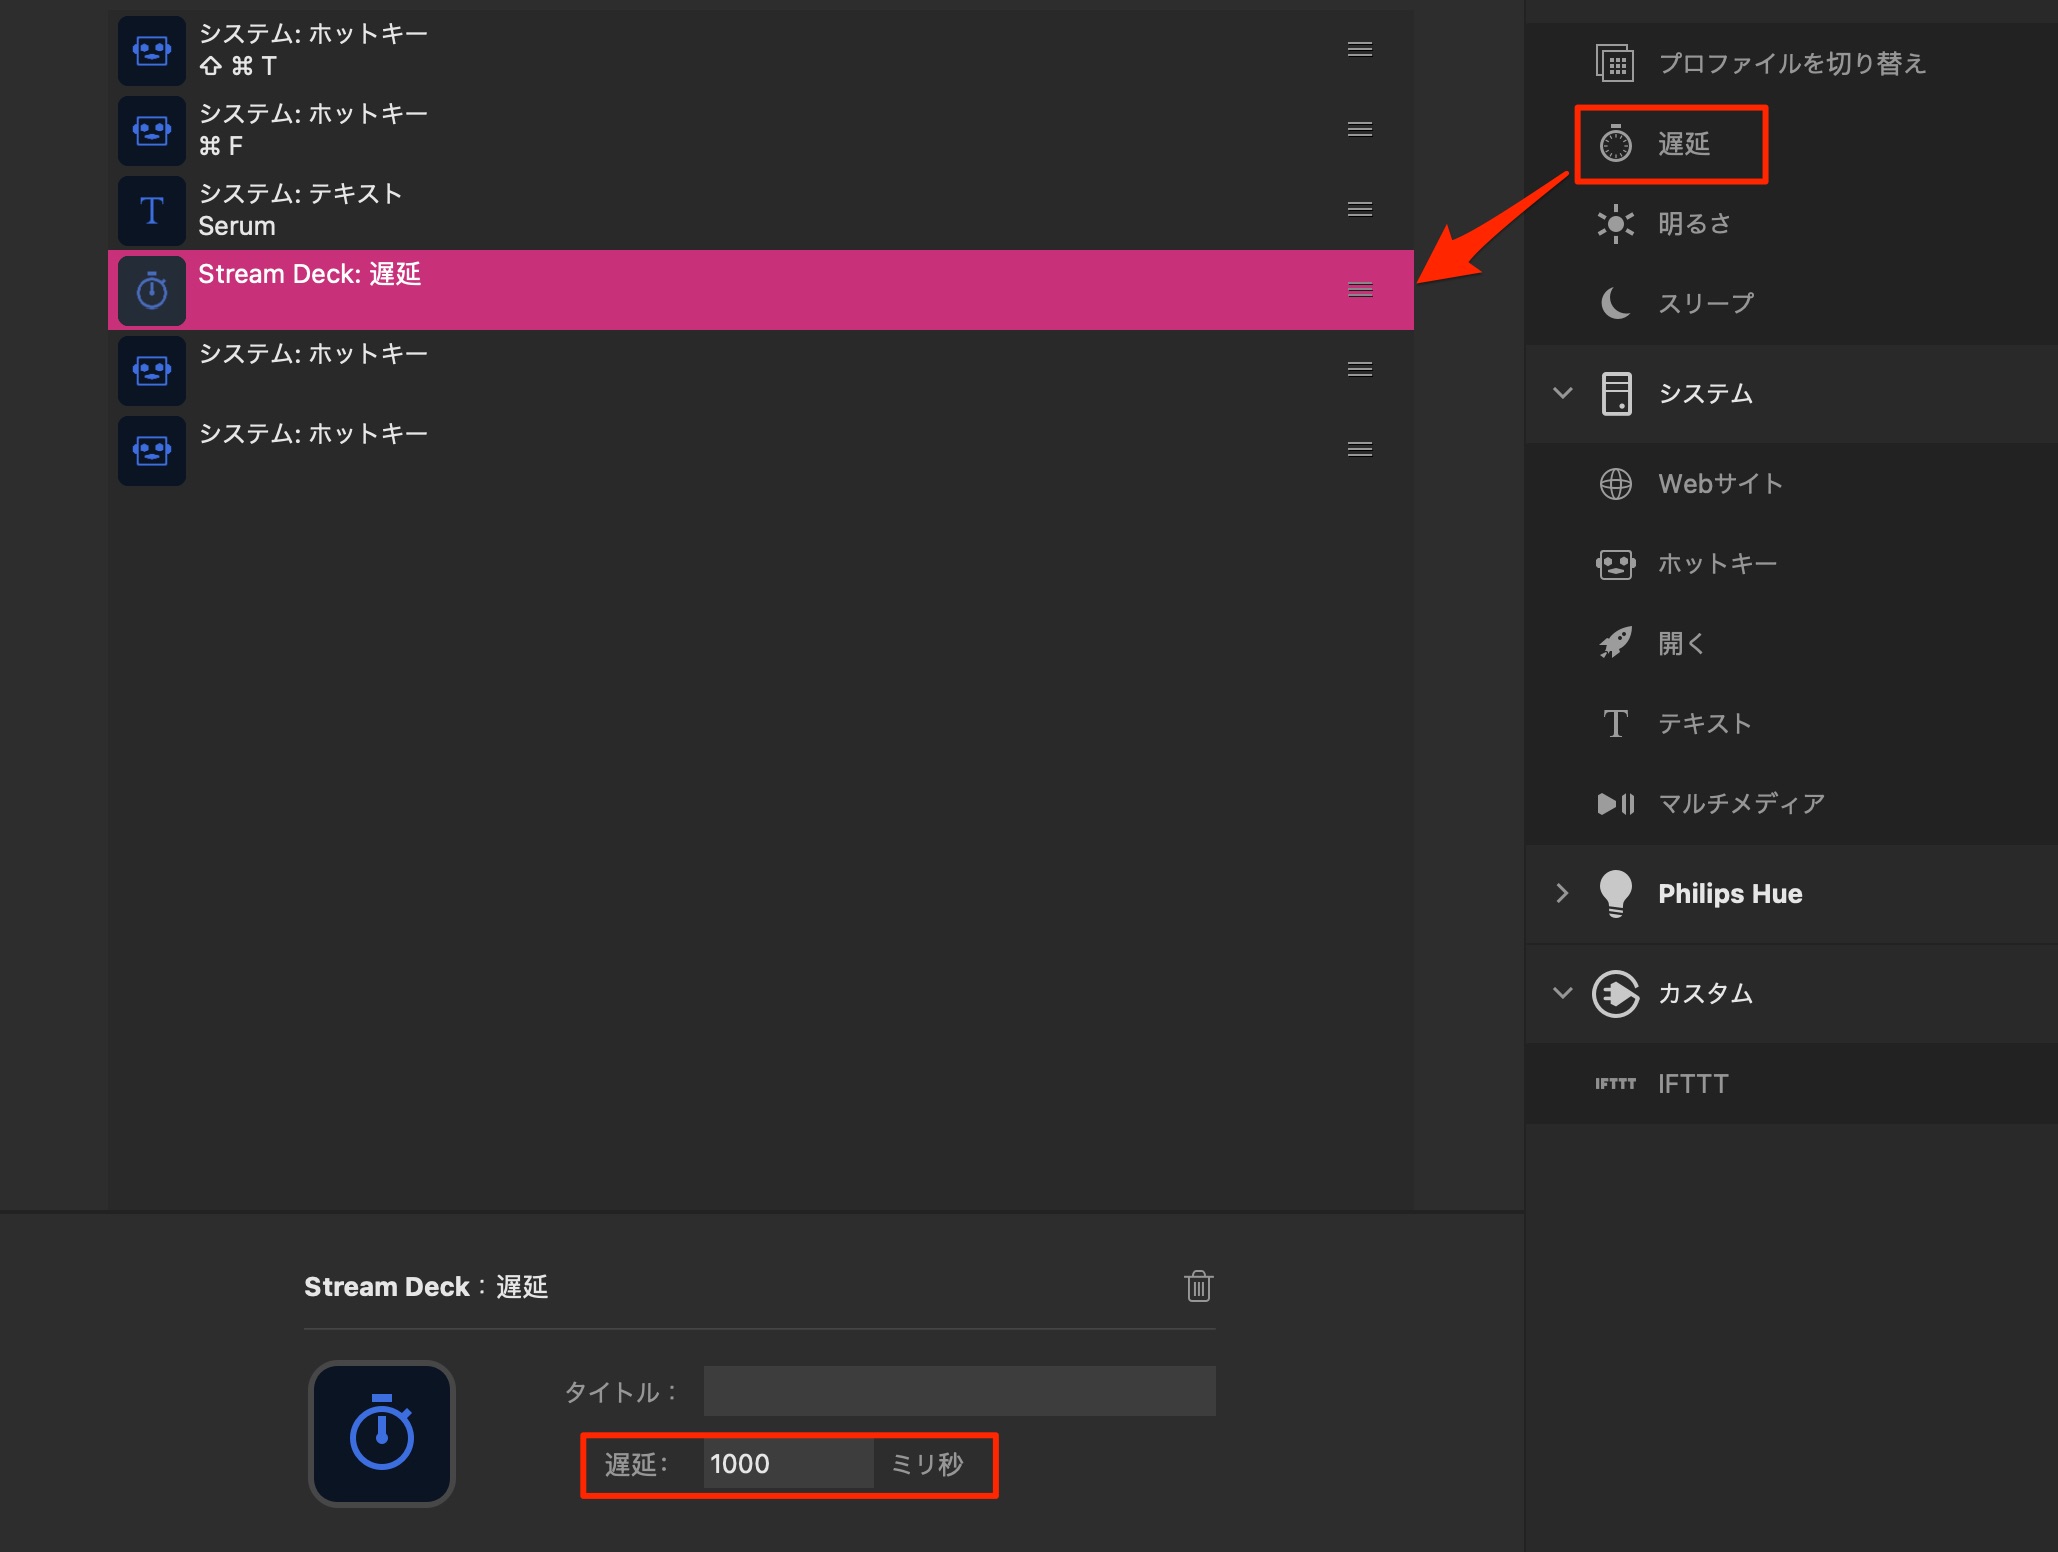Expand the Philips Hue category chevron
The height and width of the screenshot is (1552, 2058).
(x=1563, y=893)
